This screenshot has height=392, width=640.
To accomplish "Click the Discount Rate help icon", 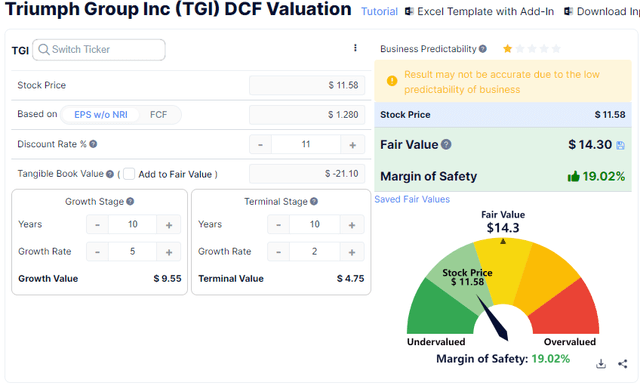I will [93, 144].
